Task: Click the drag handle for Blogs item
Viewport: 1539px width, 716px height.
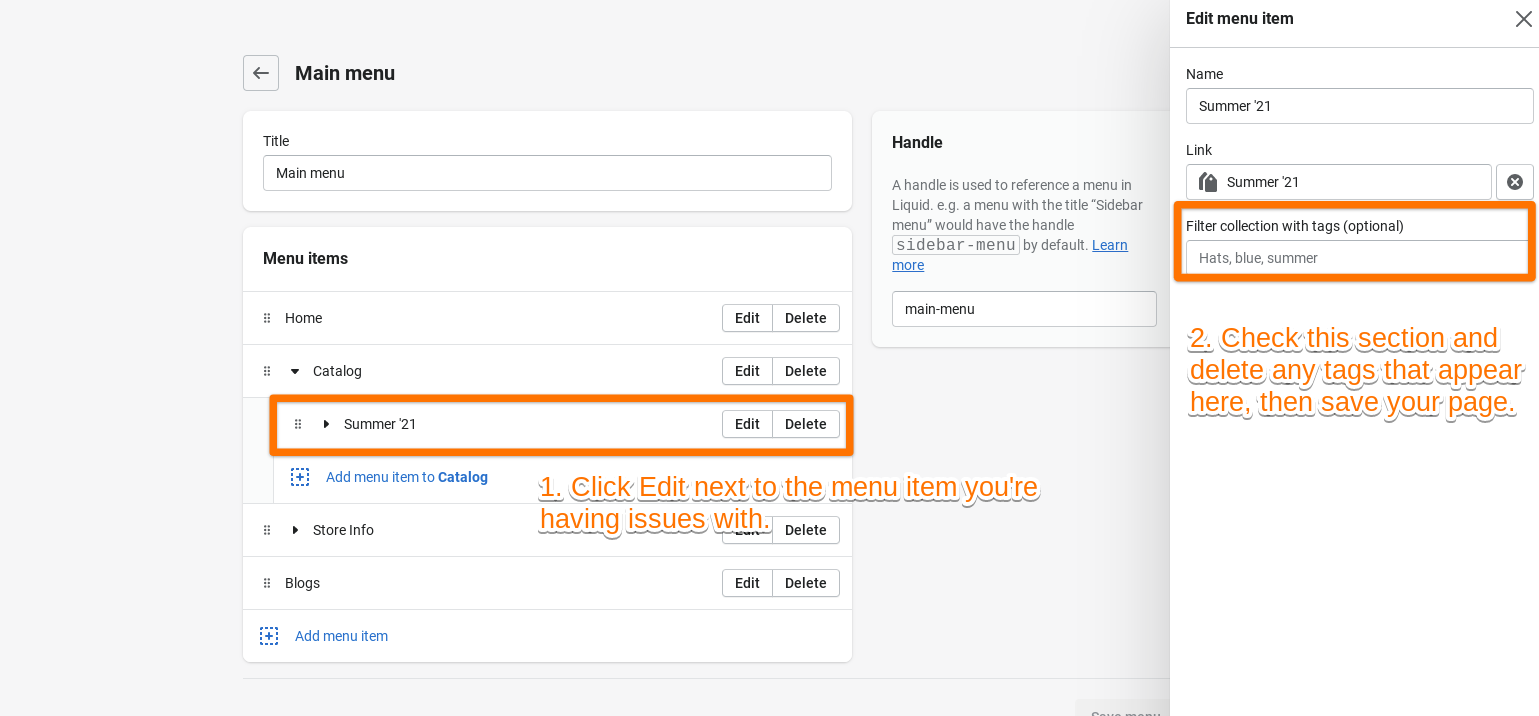Action: (267, 583)
